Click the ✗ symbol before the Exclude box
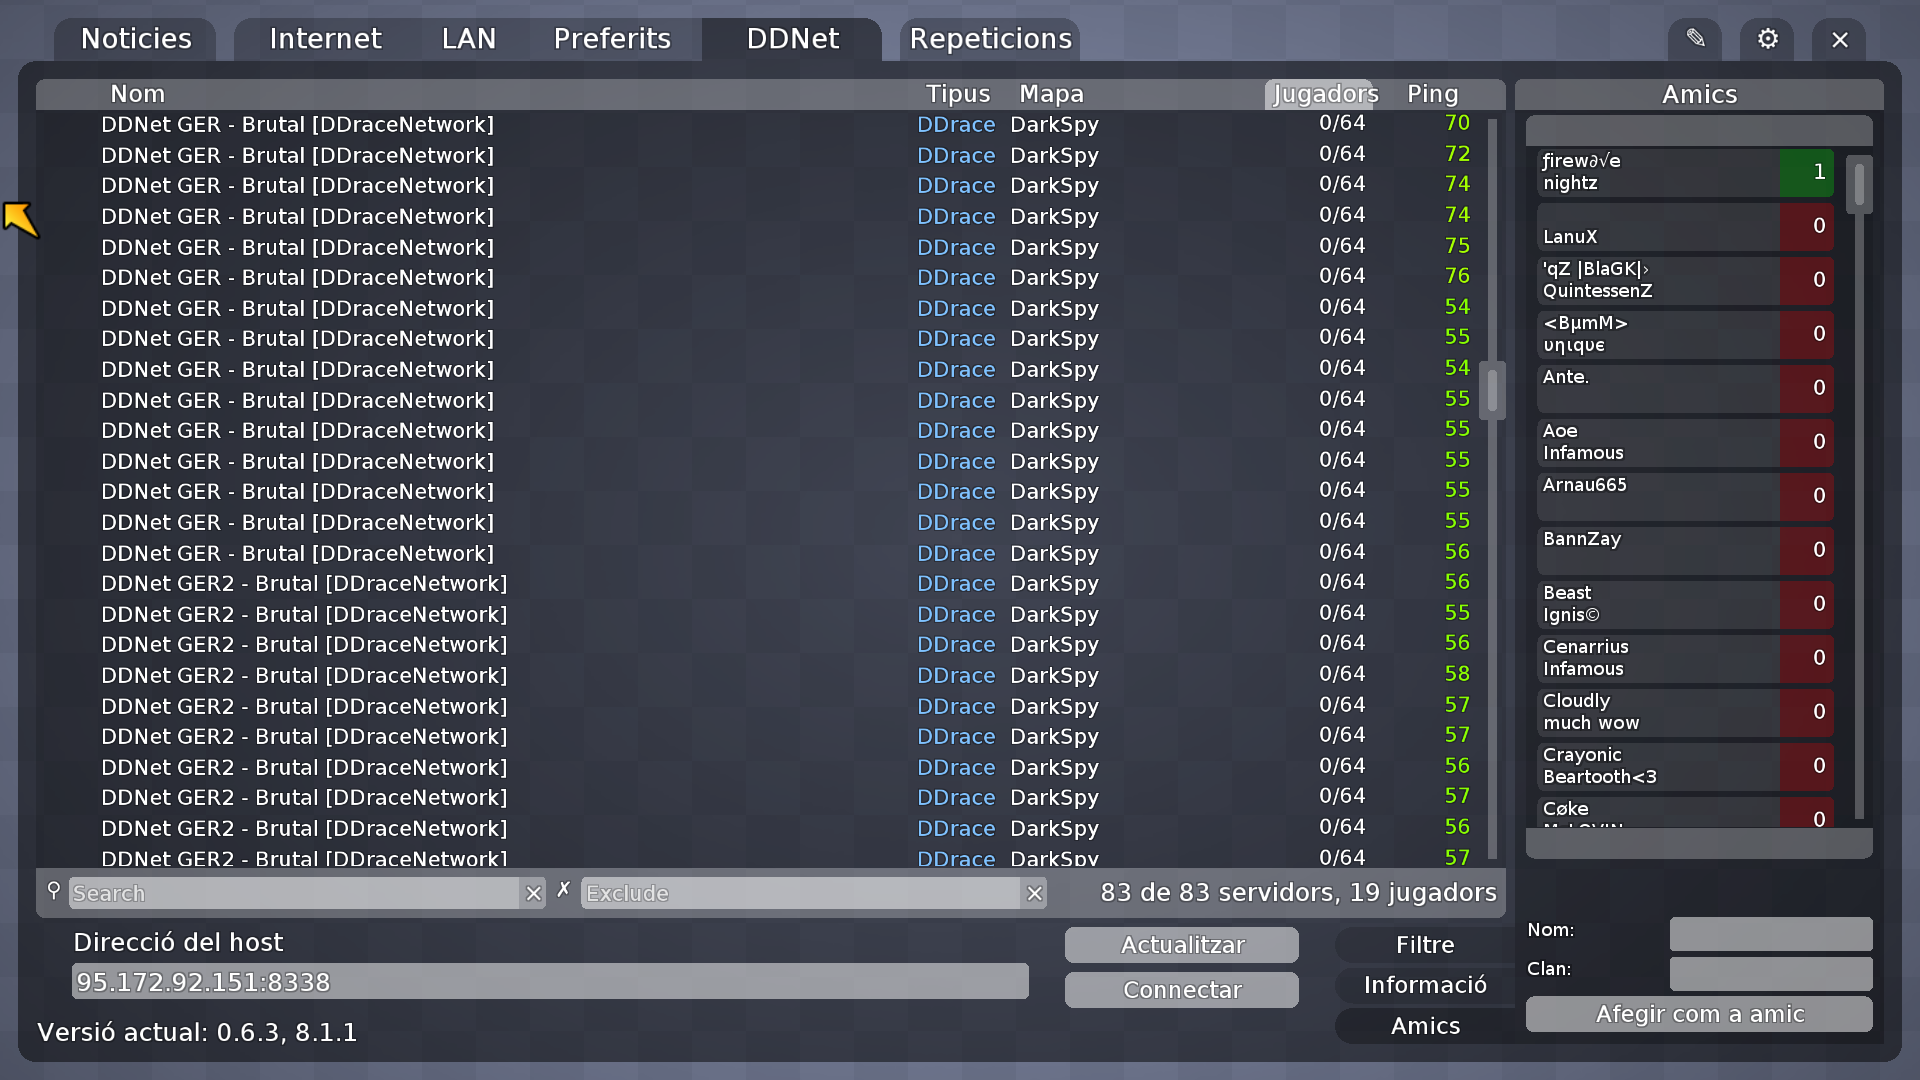1920x1080 pixels. click(564, 888)
